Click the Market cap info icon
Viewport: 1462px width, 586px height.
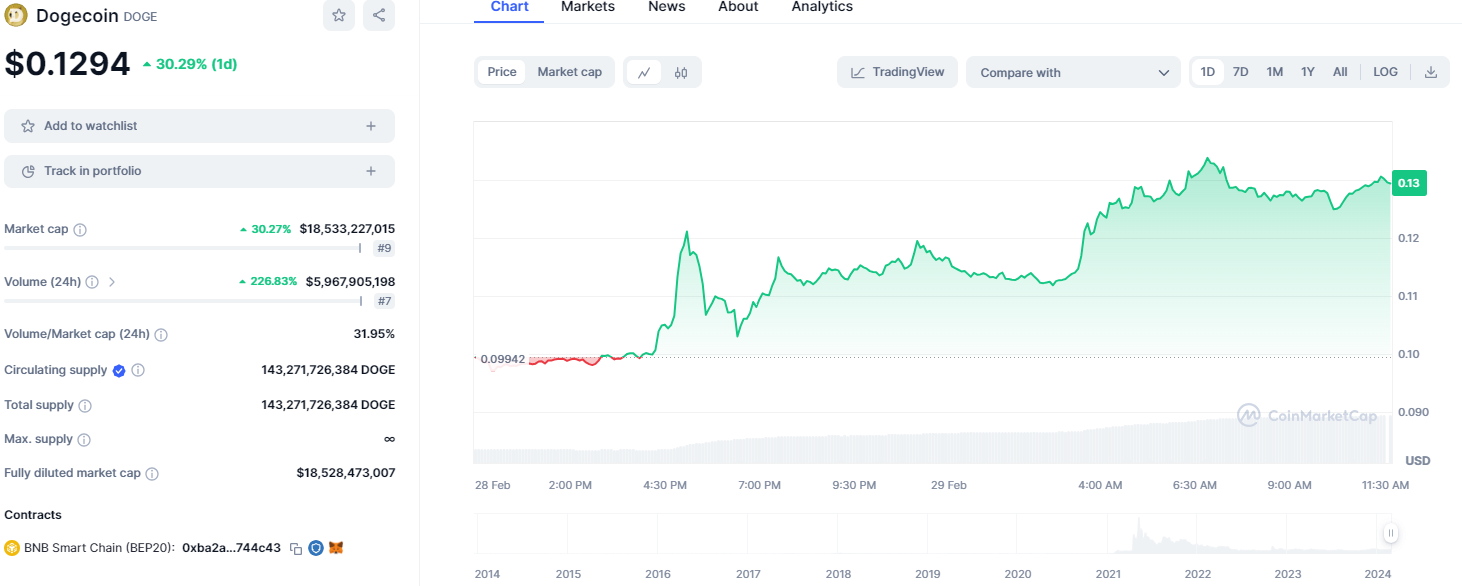(80, 229)
